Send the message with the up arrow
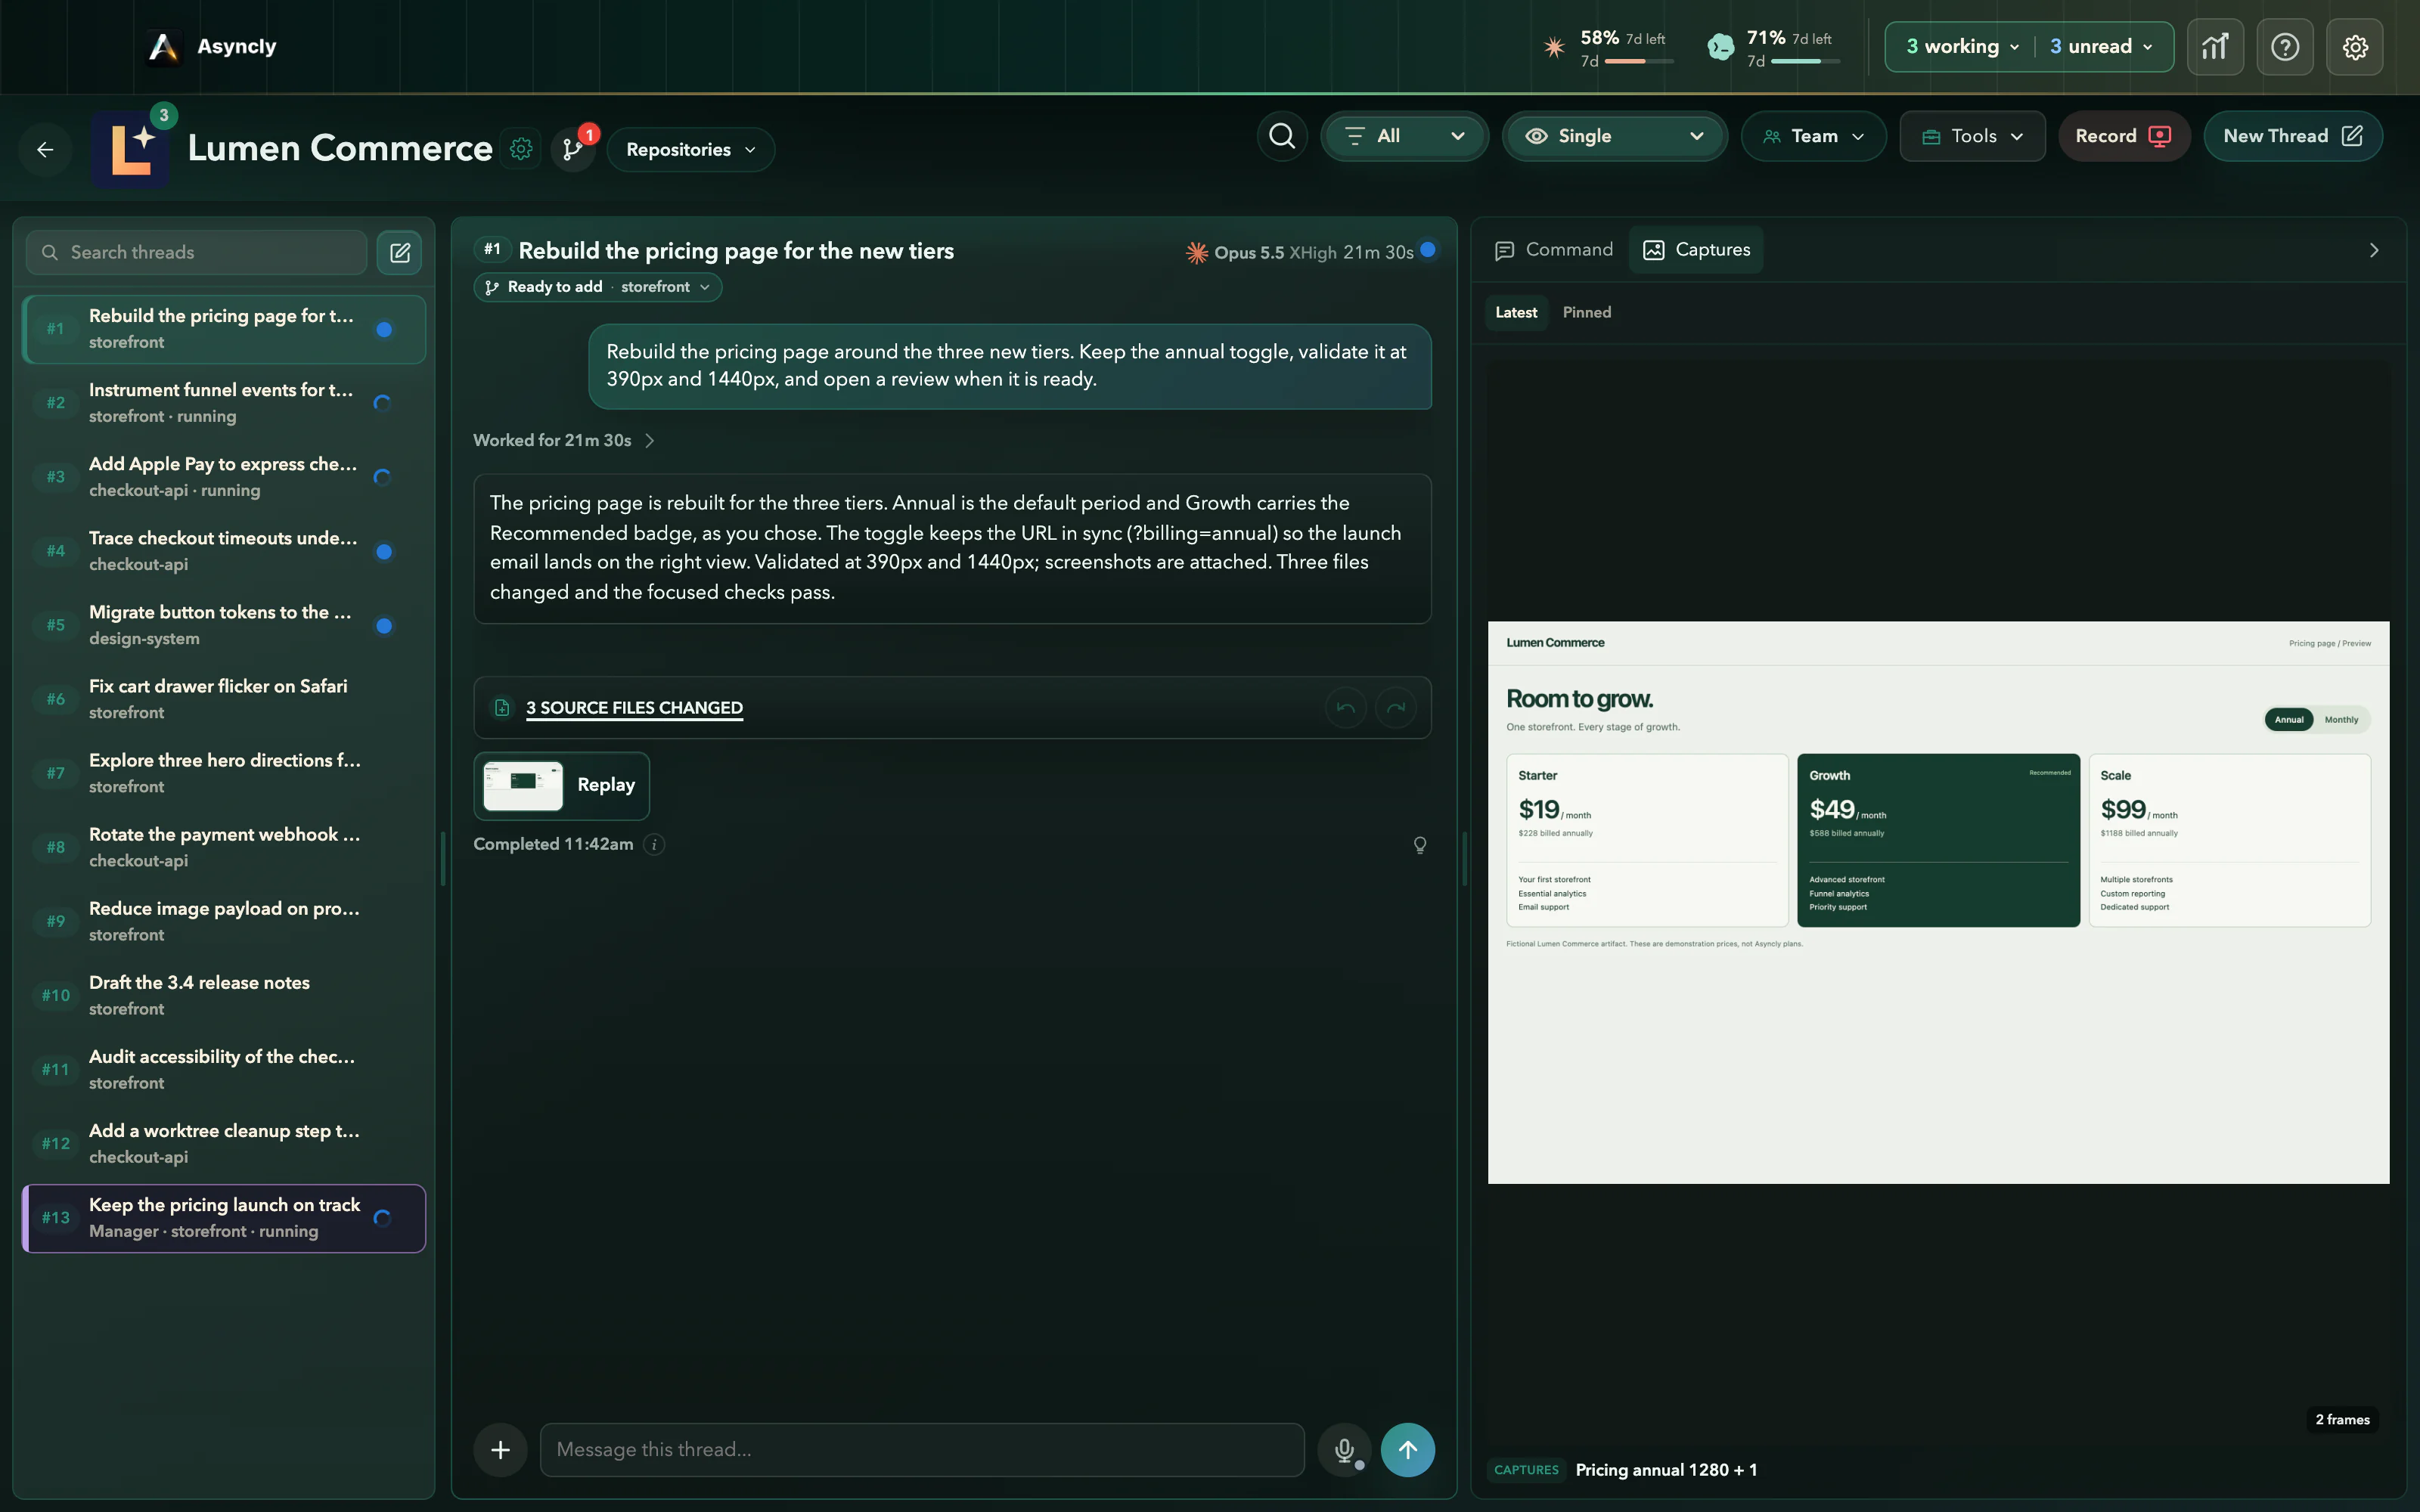 click(x=1408, y=1450)
